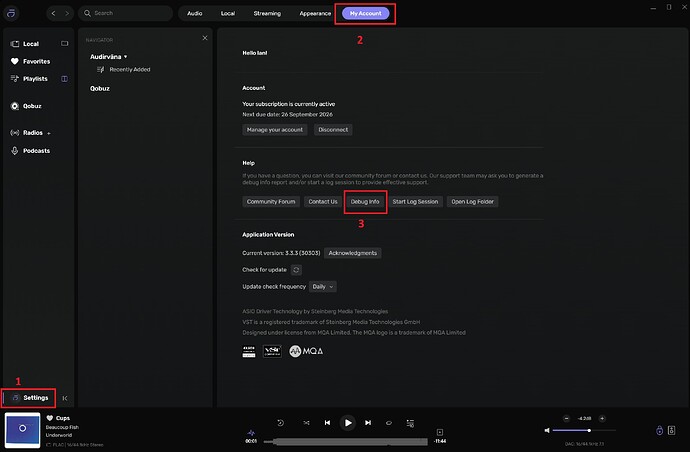Screen dimensions: 690x452
Task: Open the play queue icon
Action: click(x=410, y=423)
